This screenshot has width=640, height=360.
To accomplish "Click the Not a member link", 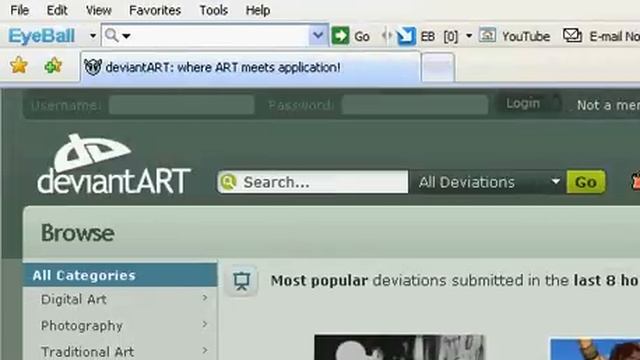I will (x=608, y=105).
